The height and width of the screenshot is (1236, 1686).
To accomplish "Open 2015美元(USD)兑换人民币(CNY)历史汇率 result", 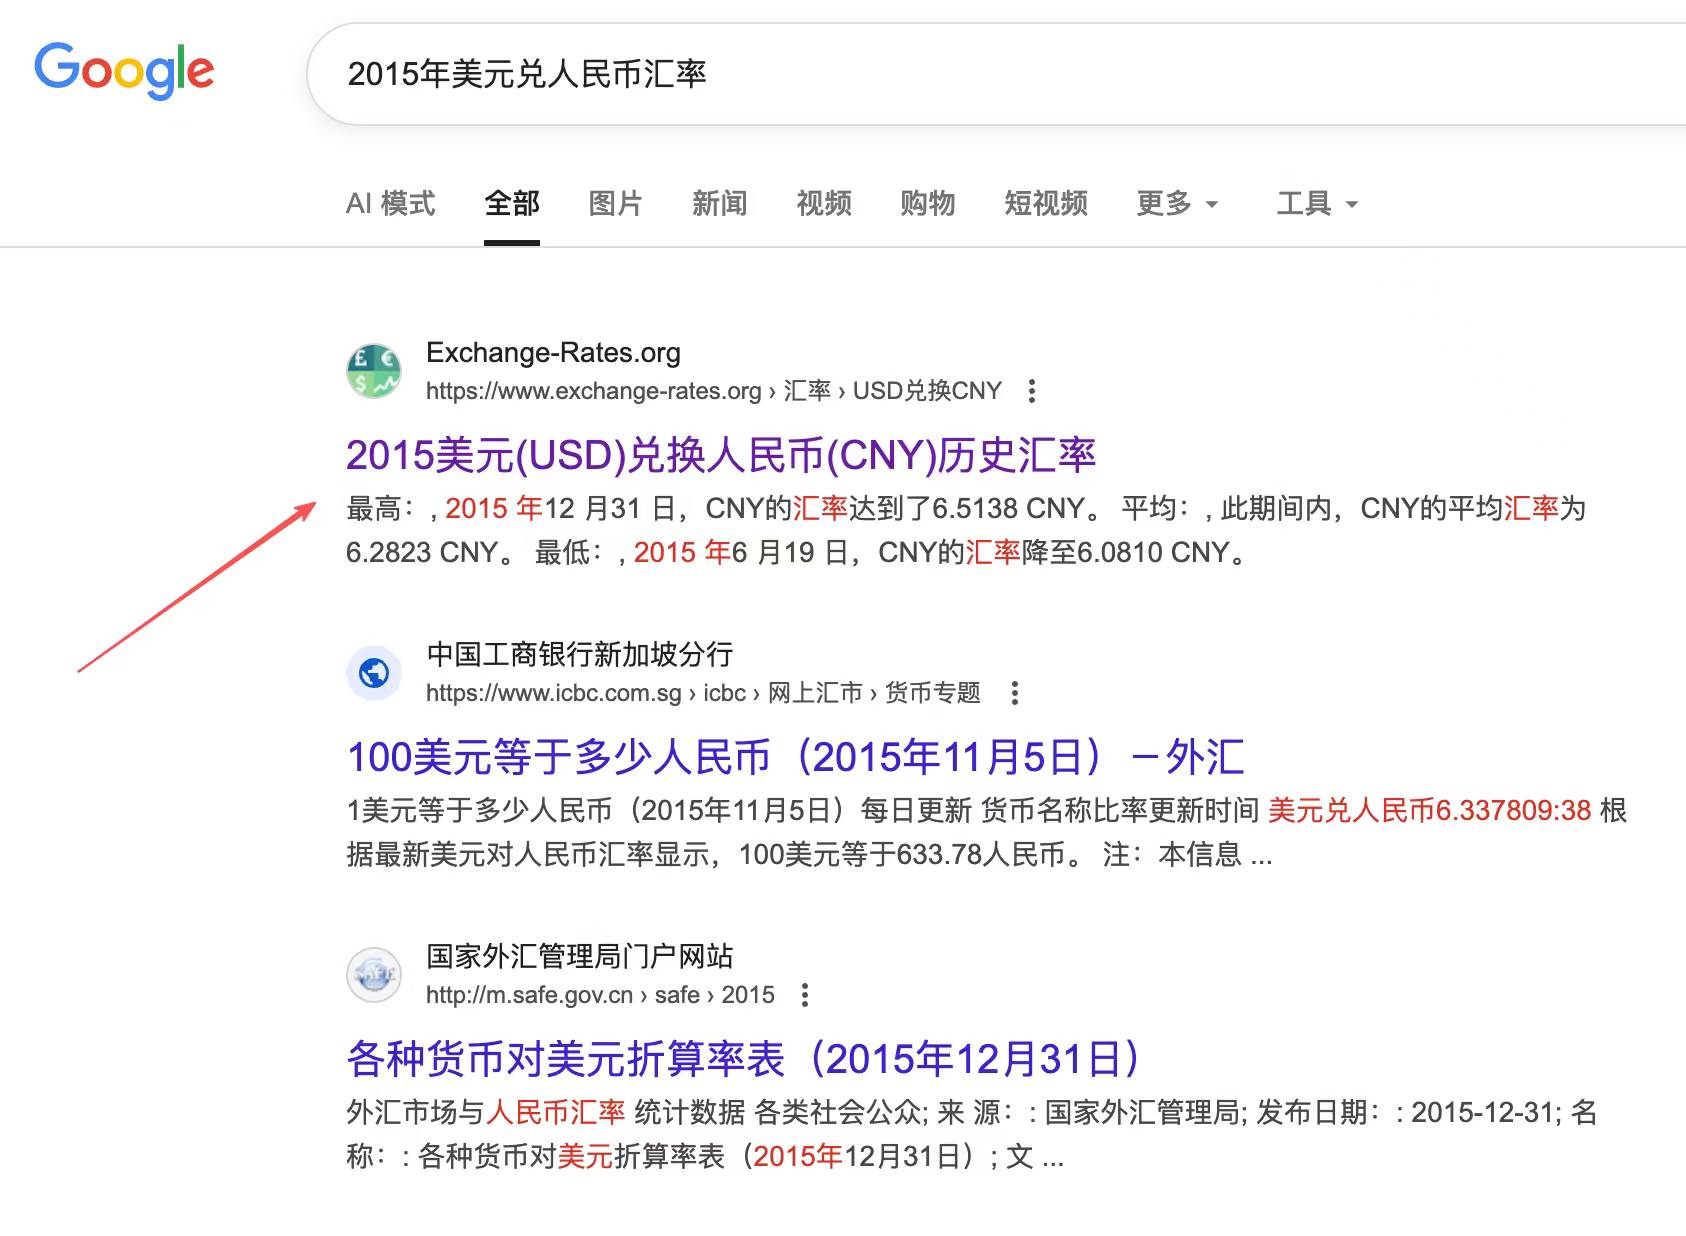I will pyautogui.click(x=721, y=455).
